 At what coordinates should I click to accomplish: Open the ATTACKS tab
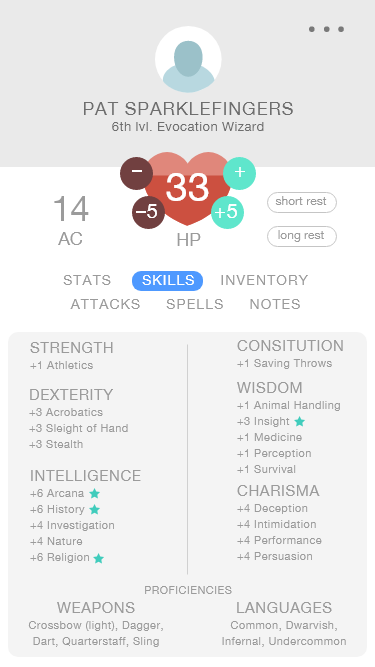[105, 304]
